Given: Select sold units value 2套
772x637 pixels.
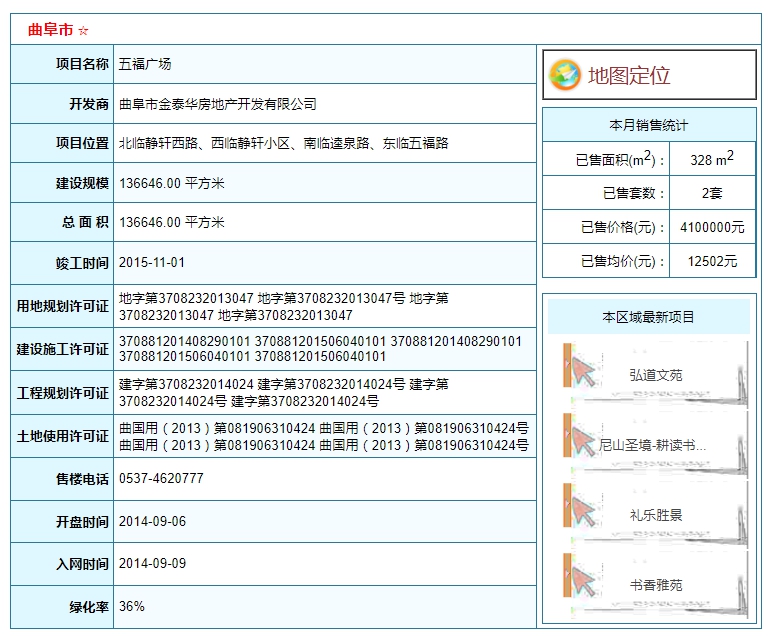Looking at the screenshot, I should click(712, 193).
